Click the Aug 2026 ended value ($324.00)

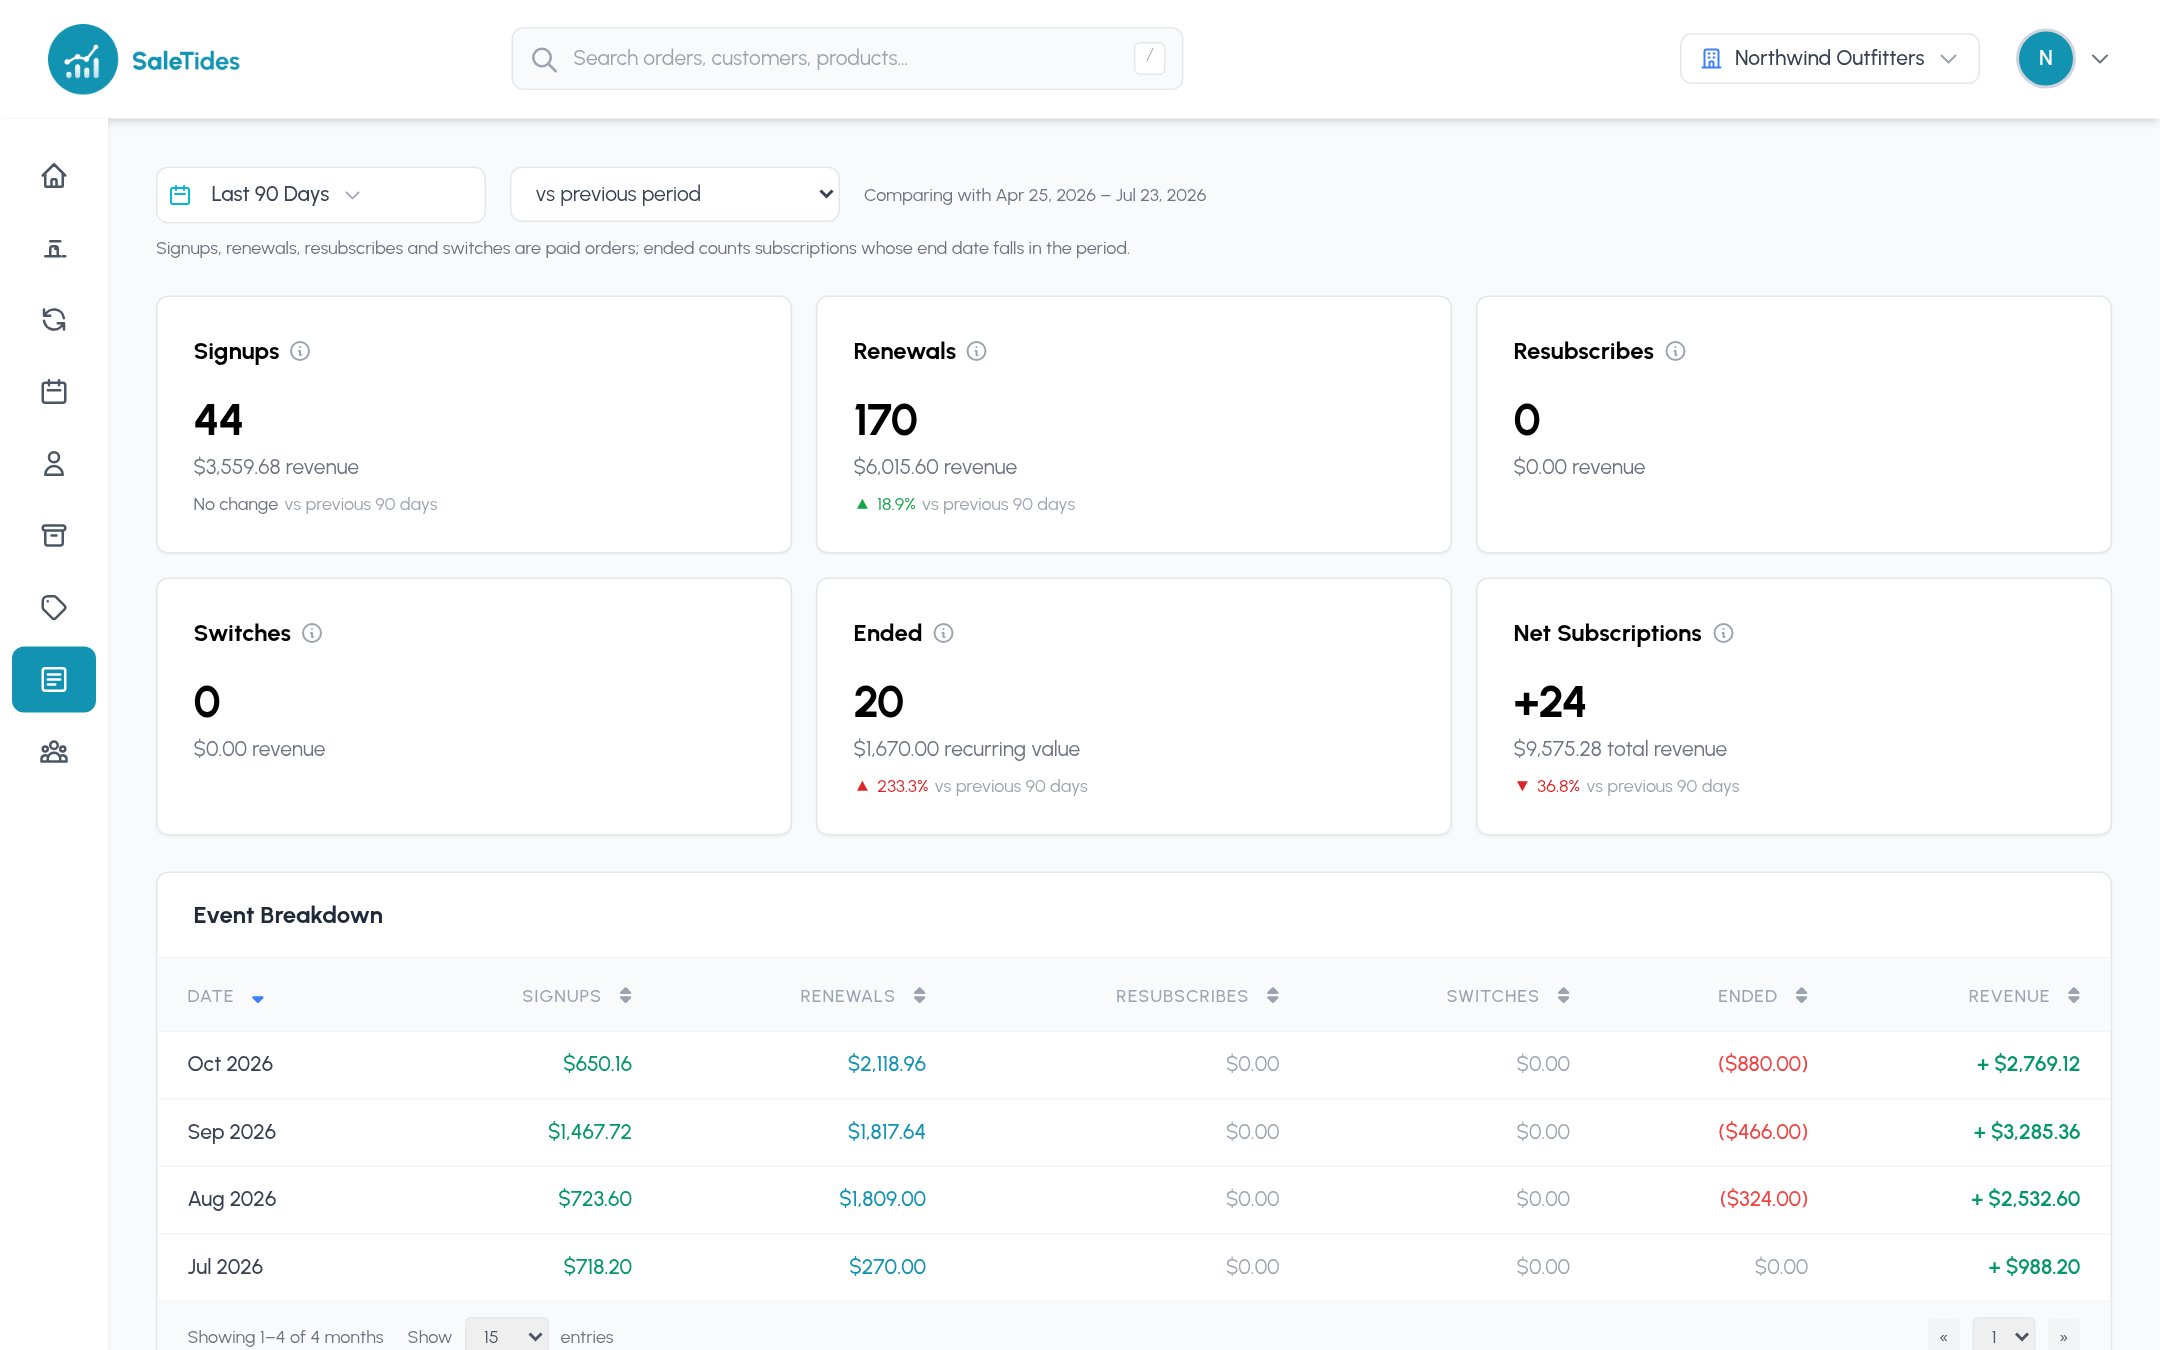[1764, 1199]
